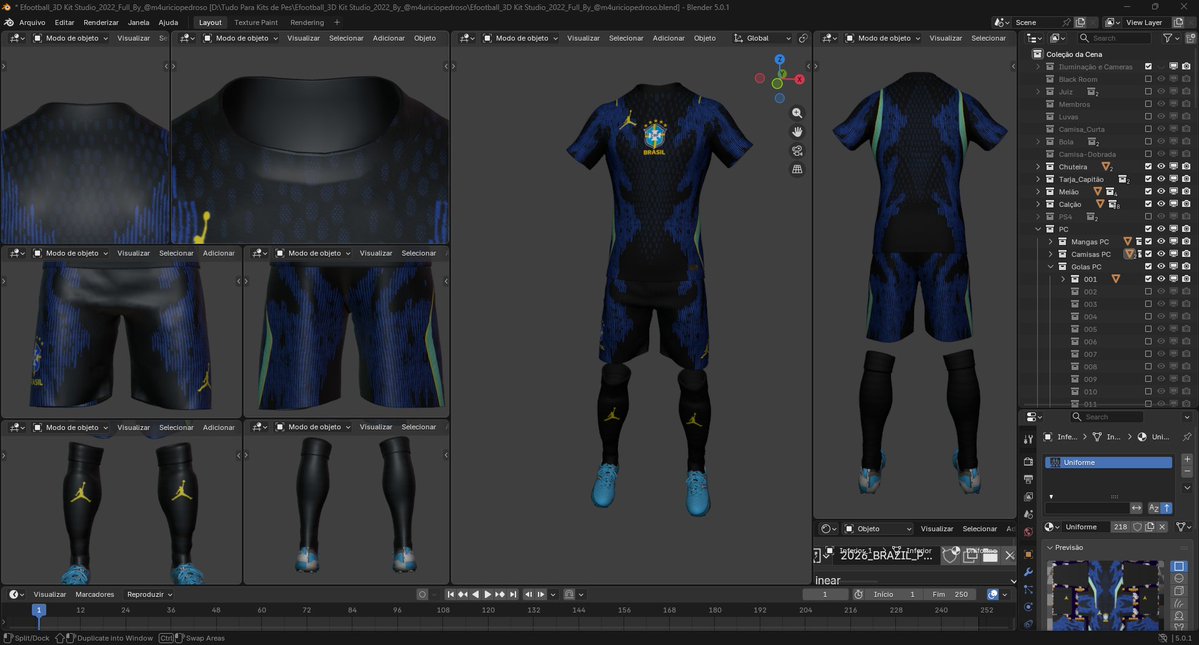Open Renderizar menu

point(101,22)
